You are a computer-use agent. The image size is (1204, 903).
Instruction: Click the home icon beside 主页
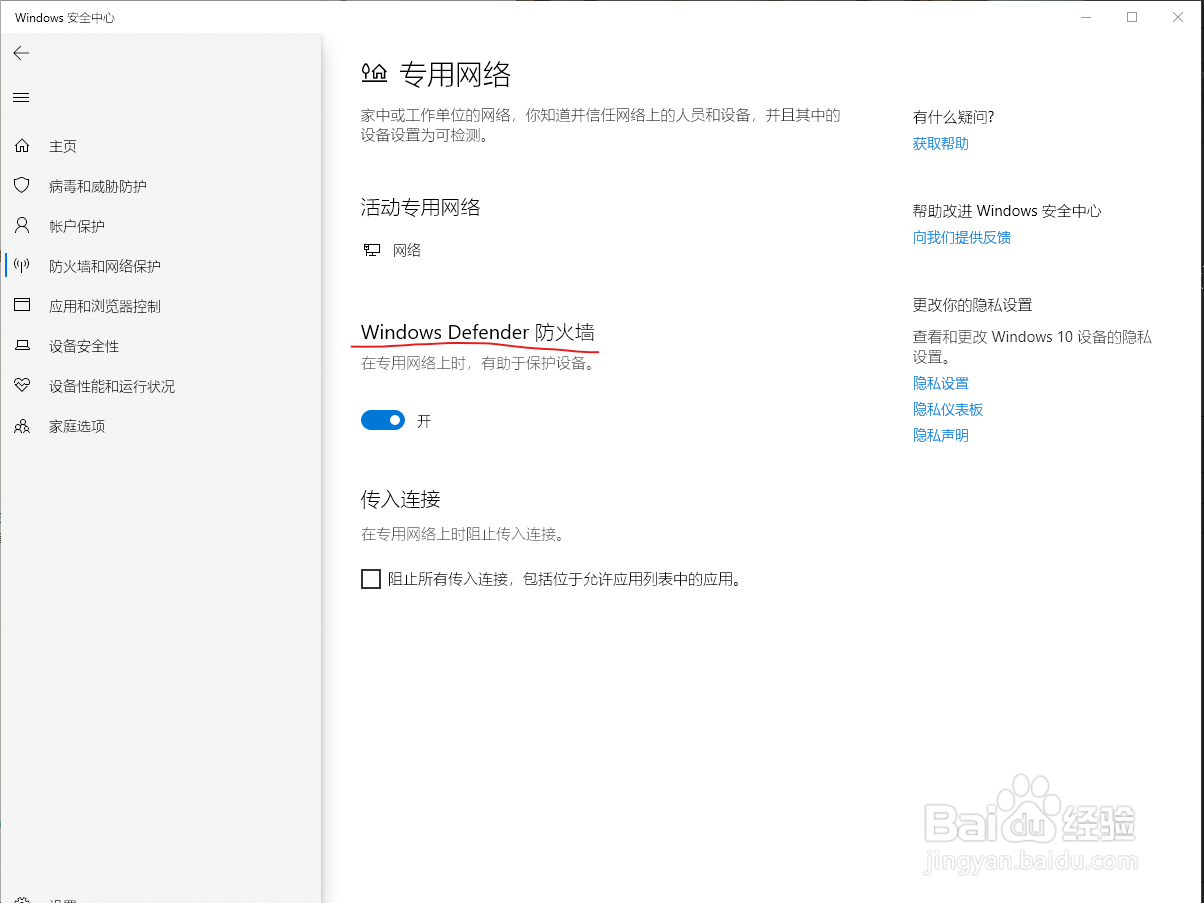click(x=22, y=146)
